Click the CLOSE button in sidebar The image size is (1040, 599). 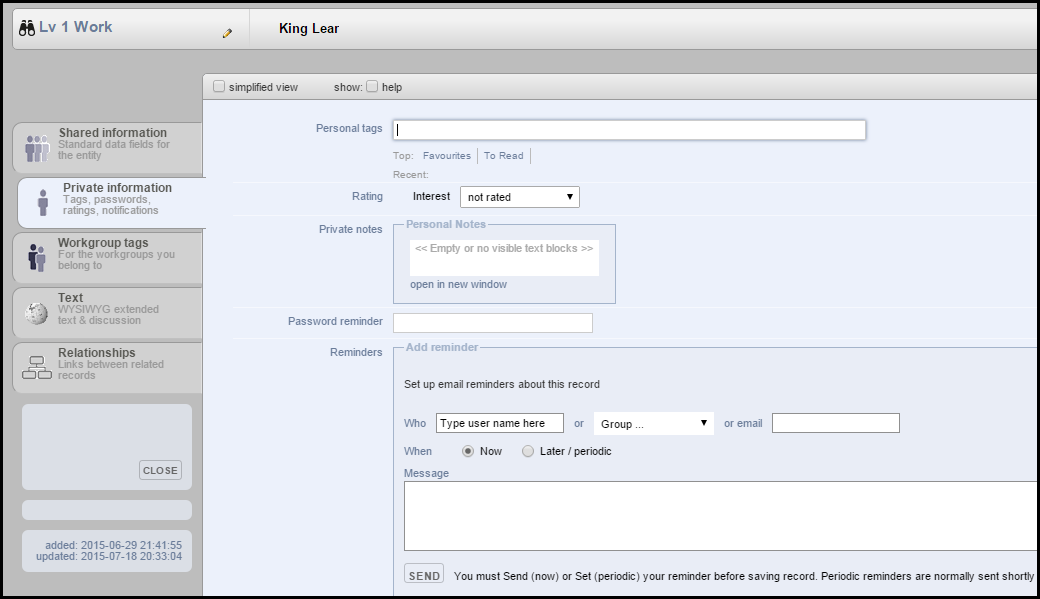point(161,470)
